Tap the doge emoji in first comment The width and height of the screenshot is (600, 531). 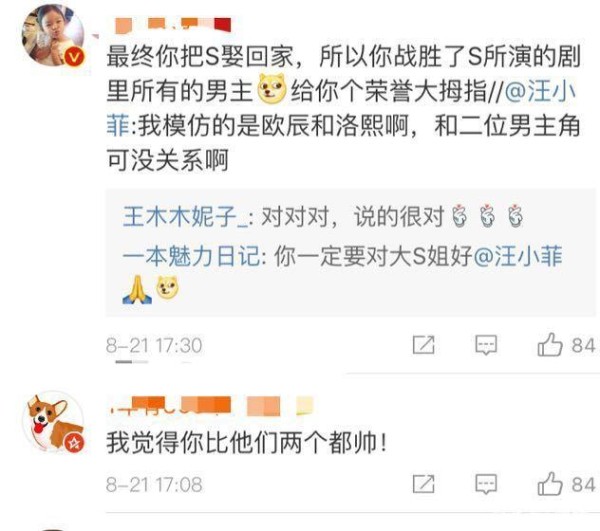coord(272,89)
